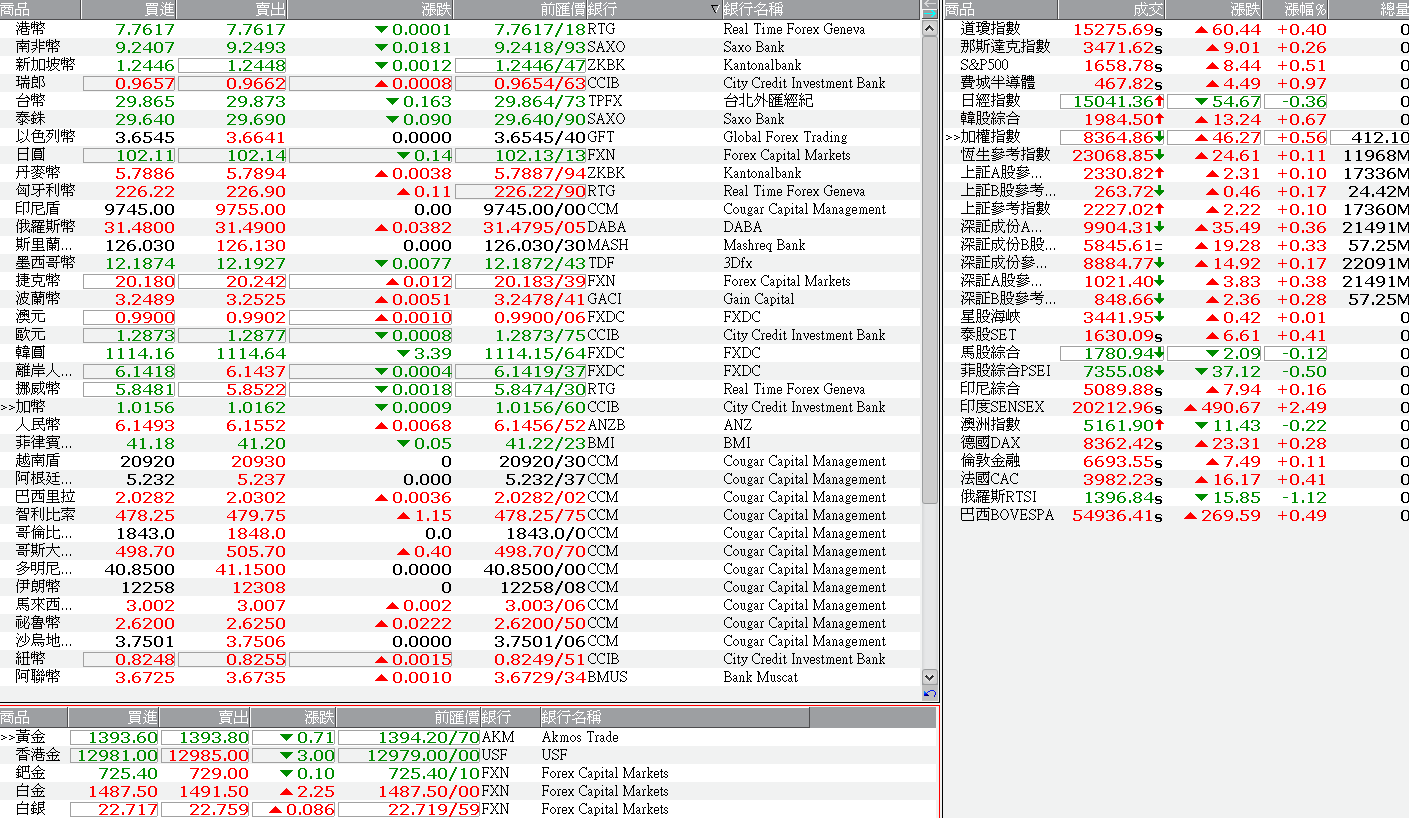The width and height of the screenshot is (1409, 818).
Task: Select the 白金 row
Action: pos(468,791)
